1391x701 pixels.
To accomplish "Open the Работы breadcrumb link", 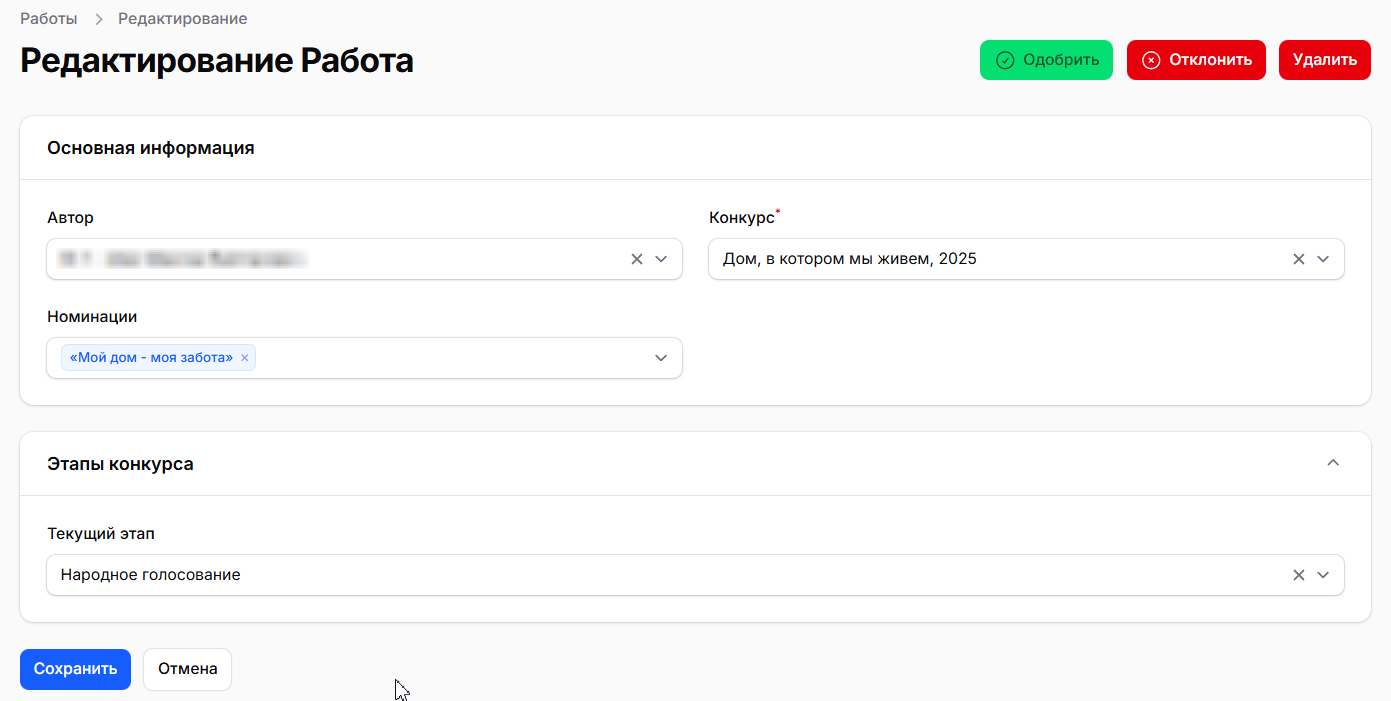I will (x=49, y=19).
